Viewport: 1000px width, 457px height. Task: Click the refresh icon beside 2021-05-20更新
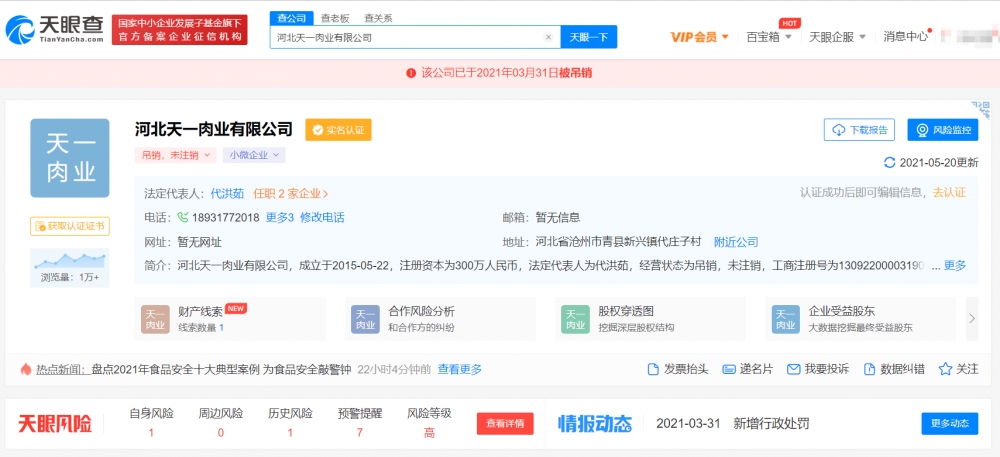(890, 163)
